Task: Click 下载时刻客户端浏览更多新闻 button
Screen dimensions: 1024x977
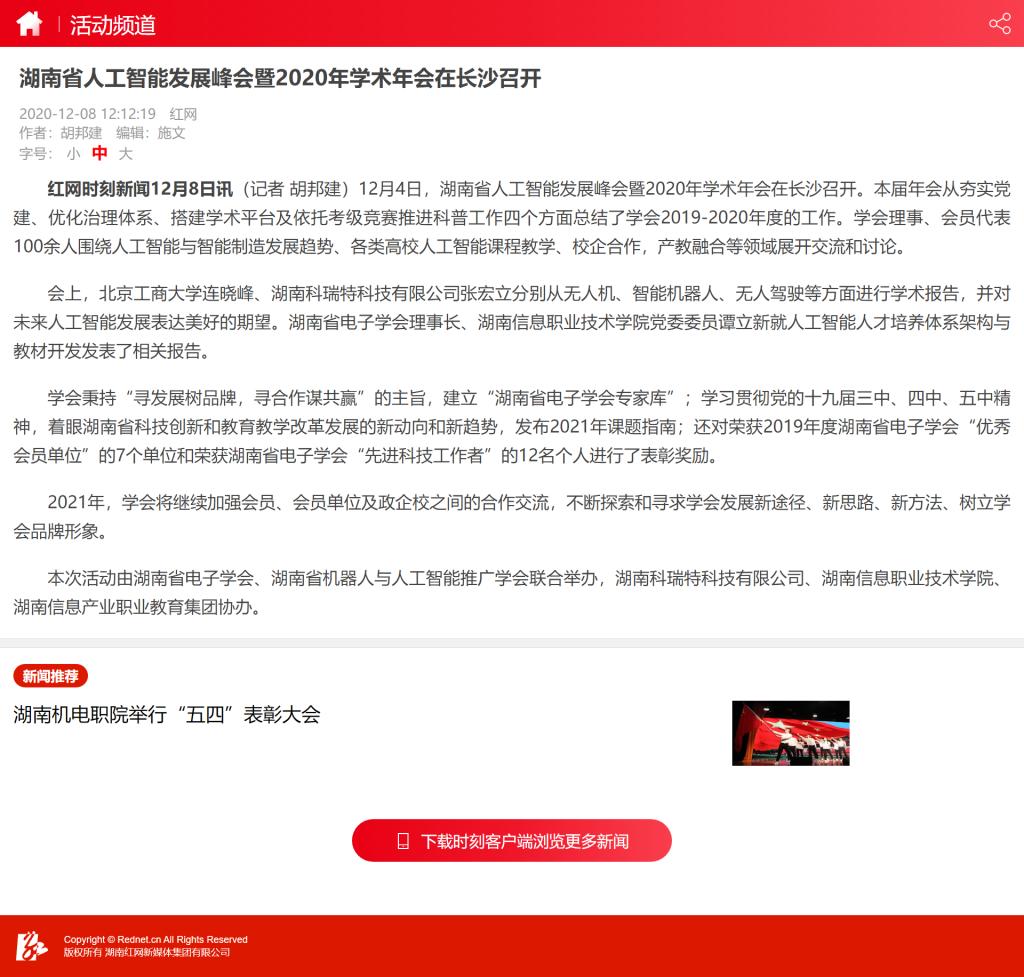Action: 511,841
